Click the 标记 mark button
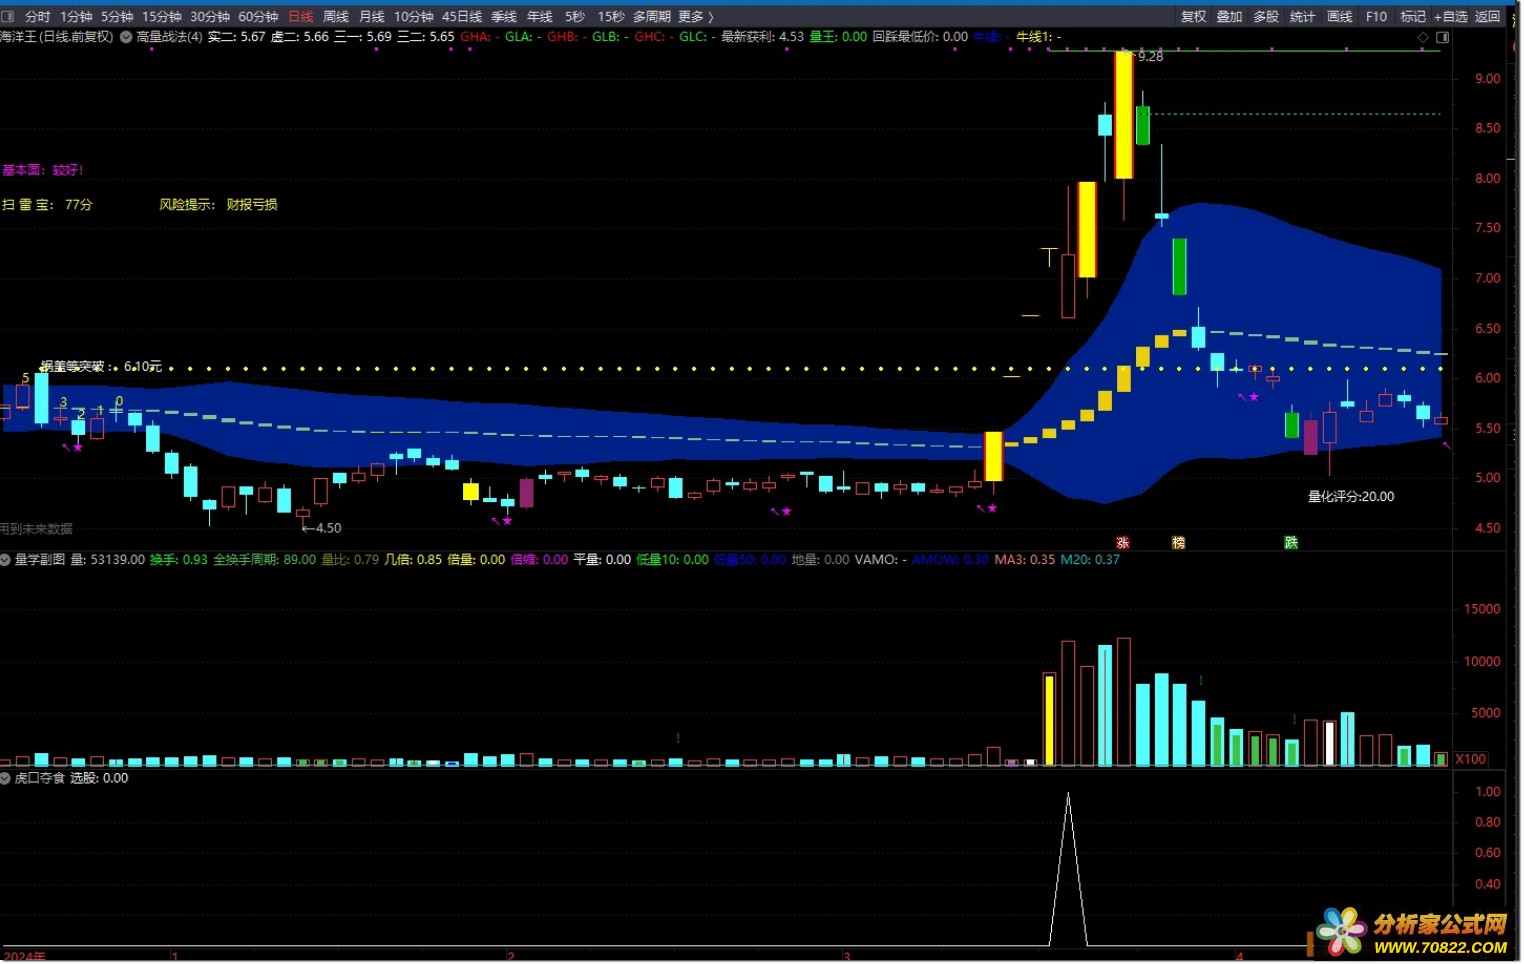The image size is (1524, 964). pyautogui.click(x=1413, y=16)
